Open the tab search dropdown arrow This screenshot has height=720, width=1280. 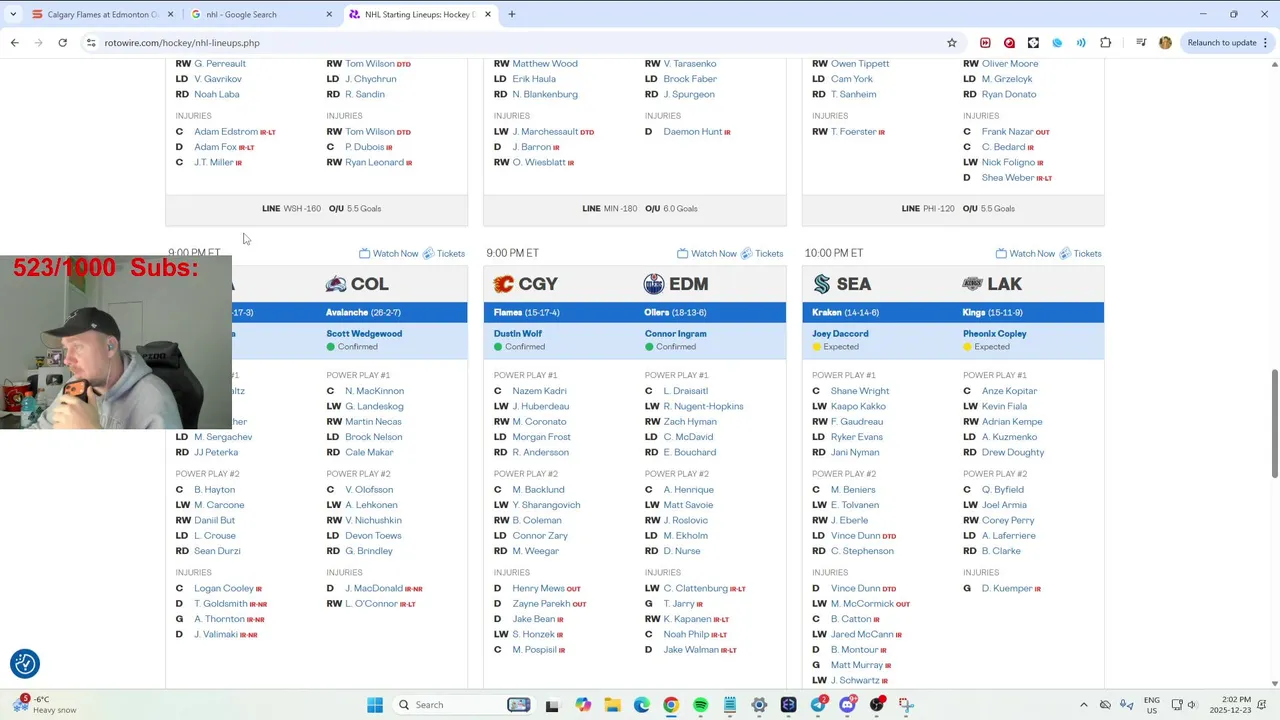point(11,14)
